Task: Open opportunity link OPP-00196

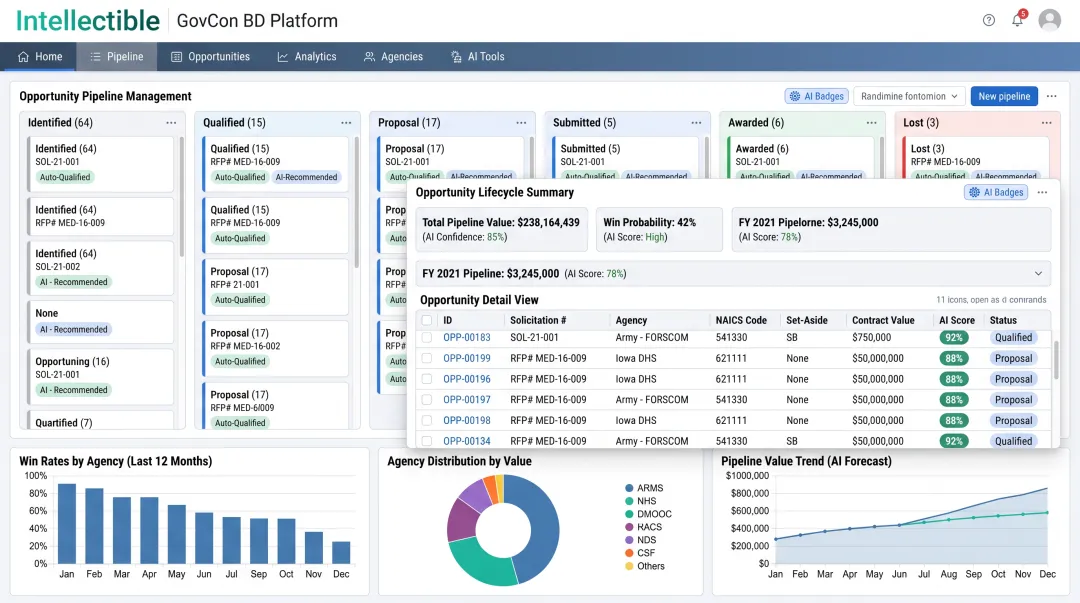Action: 466,379
